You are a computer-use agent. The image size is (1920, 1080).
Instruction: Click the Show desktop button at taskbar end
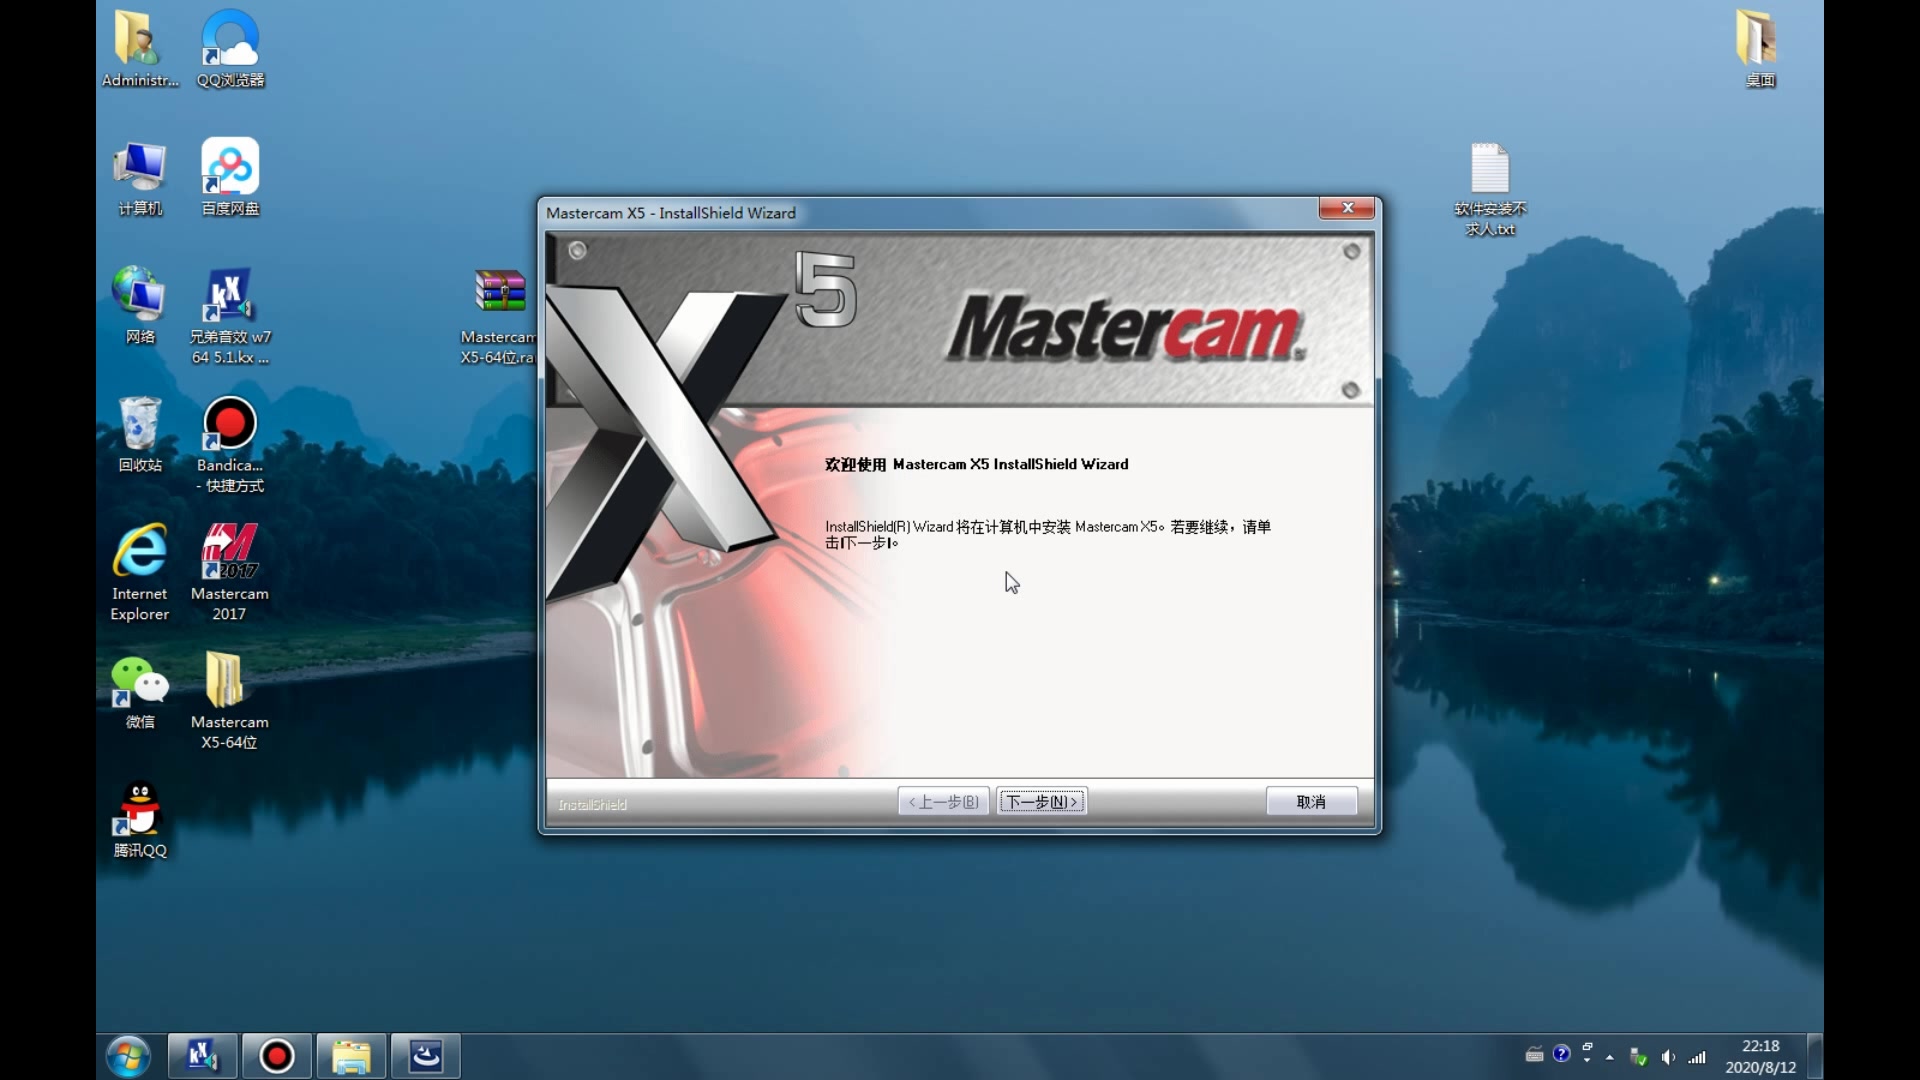click(1815, 1056)
